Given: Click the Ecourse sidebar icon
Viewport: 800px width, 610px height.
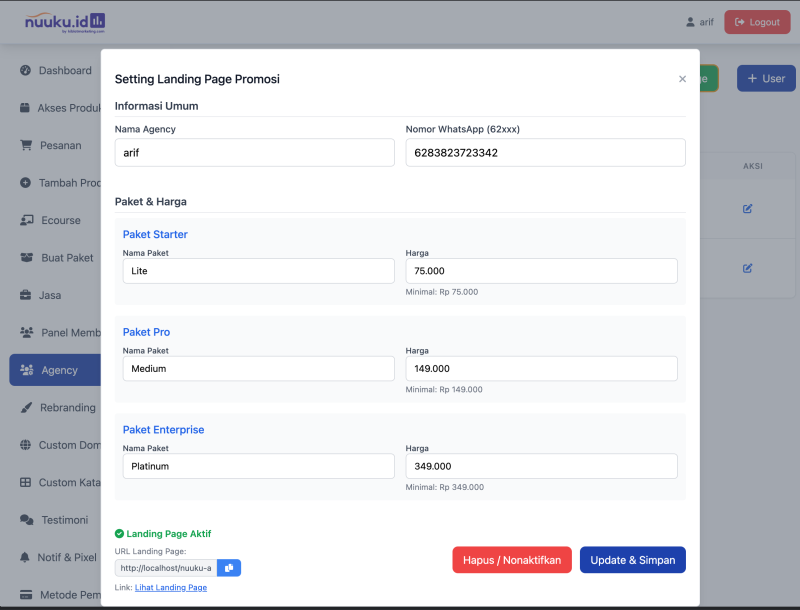Looking at the screenshot, I should tap(26, 220).
